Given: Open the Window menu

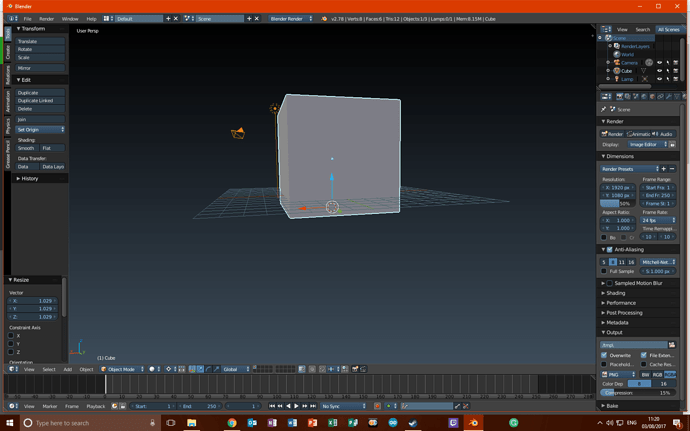Looking at the screenshot, I should [x=70, y=19].
